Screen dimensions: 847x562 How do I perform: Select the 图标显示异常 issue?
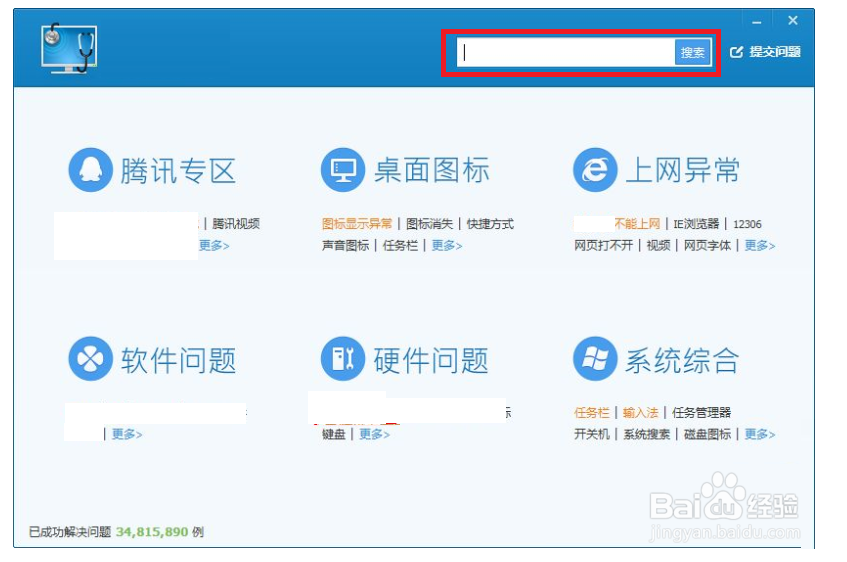coord(357,224)
